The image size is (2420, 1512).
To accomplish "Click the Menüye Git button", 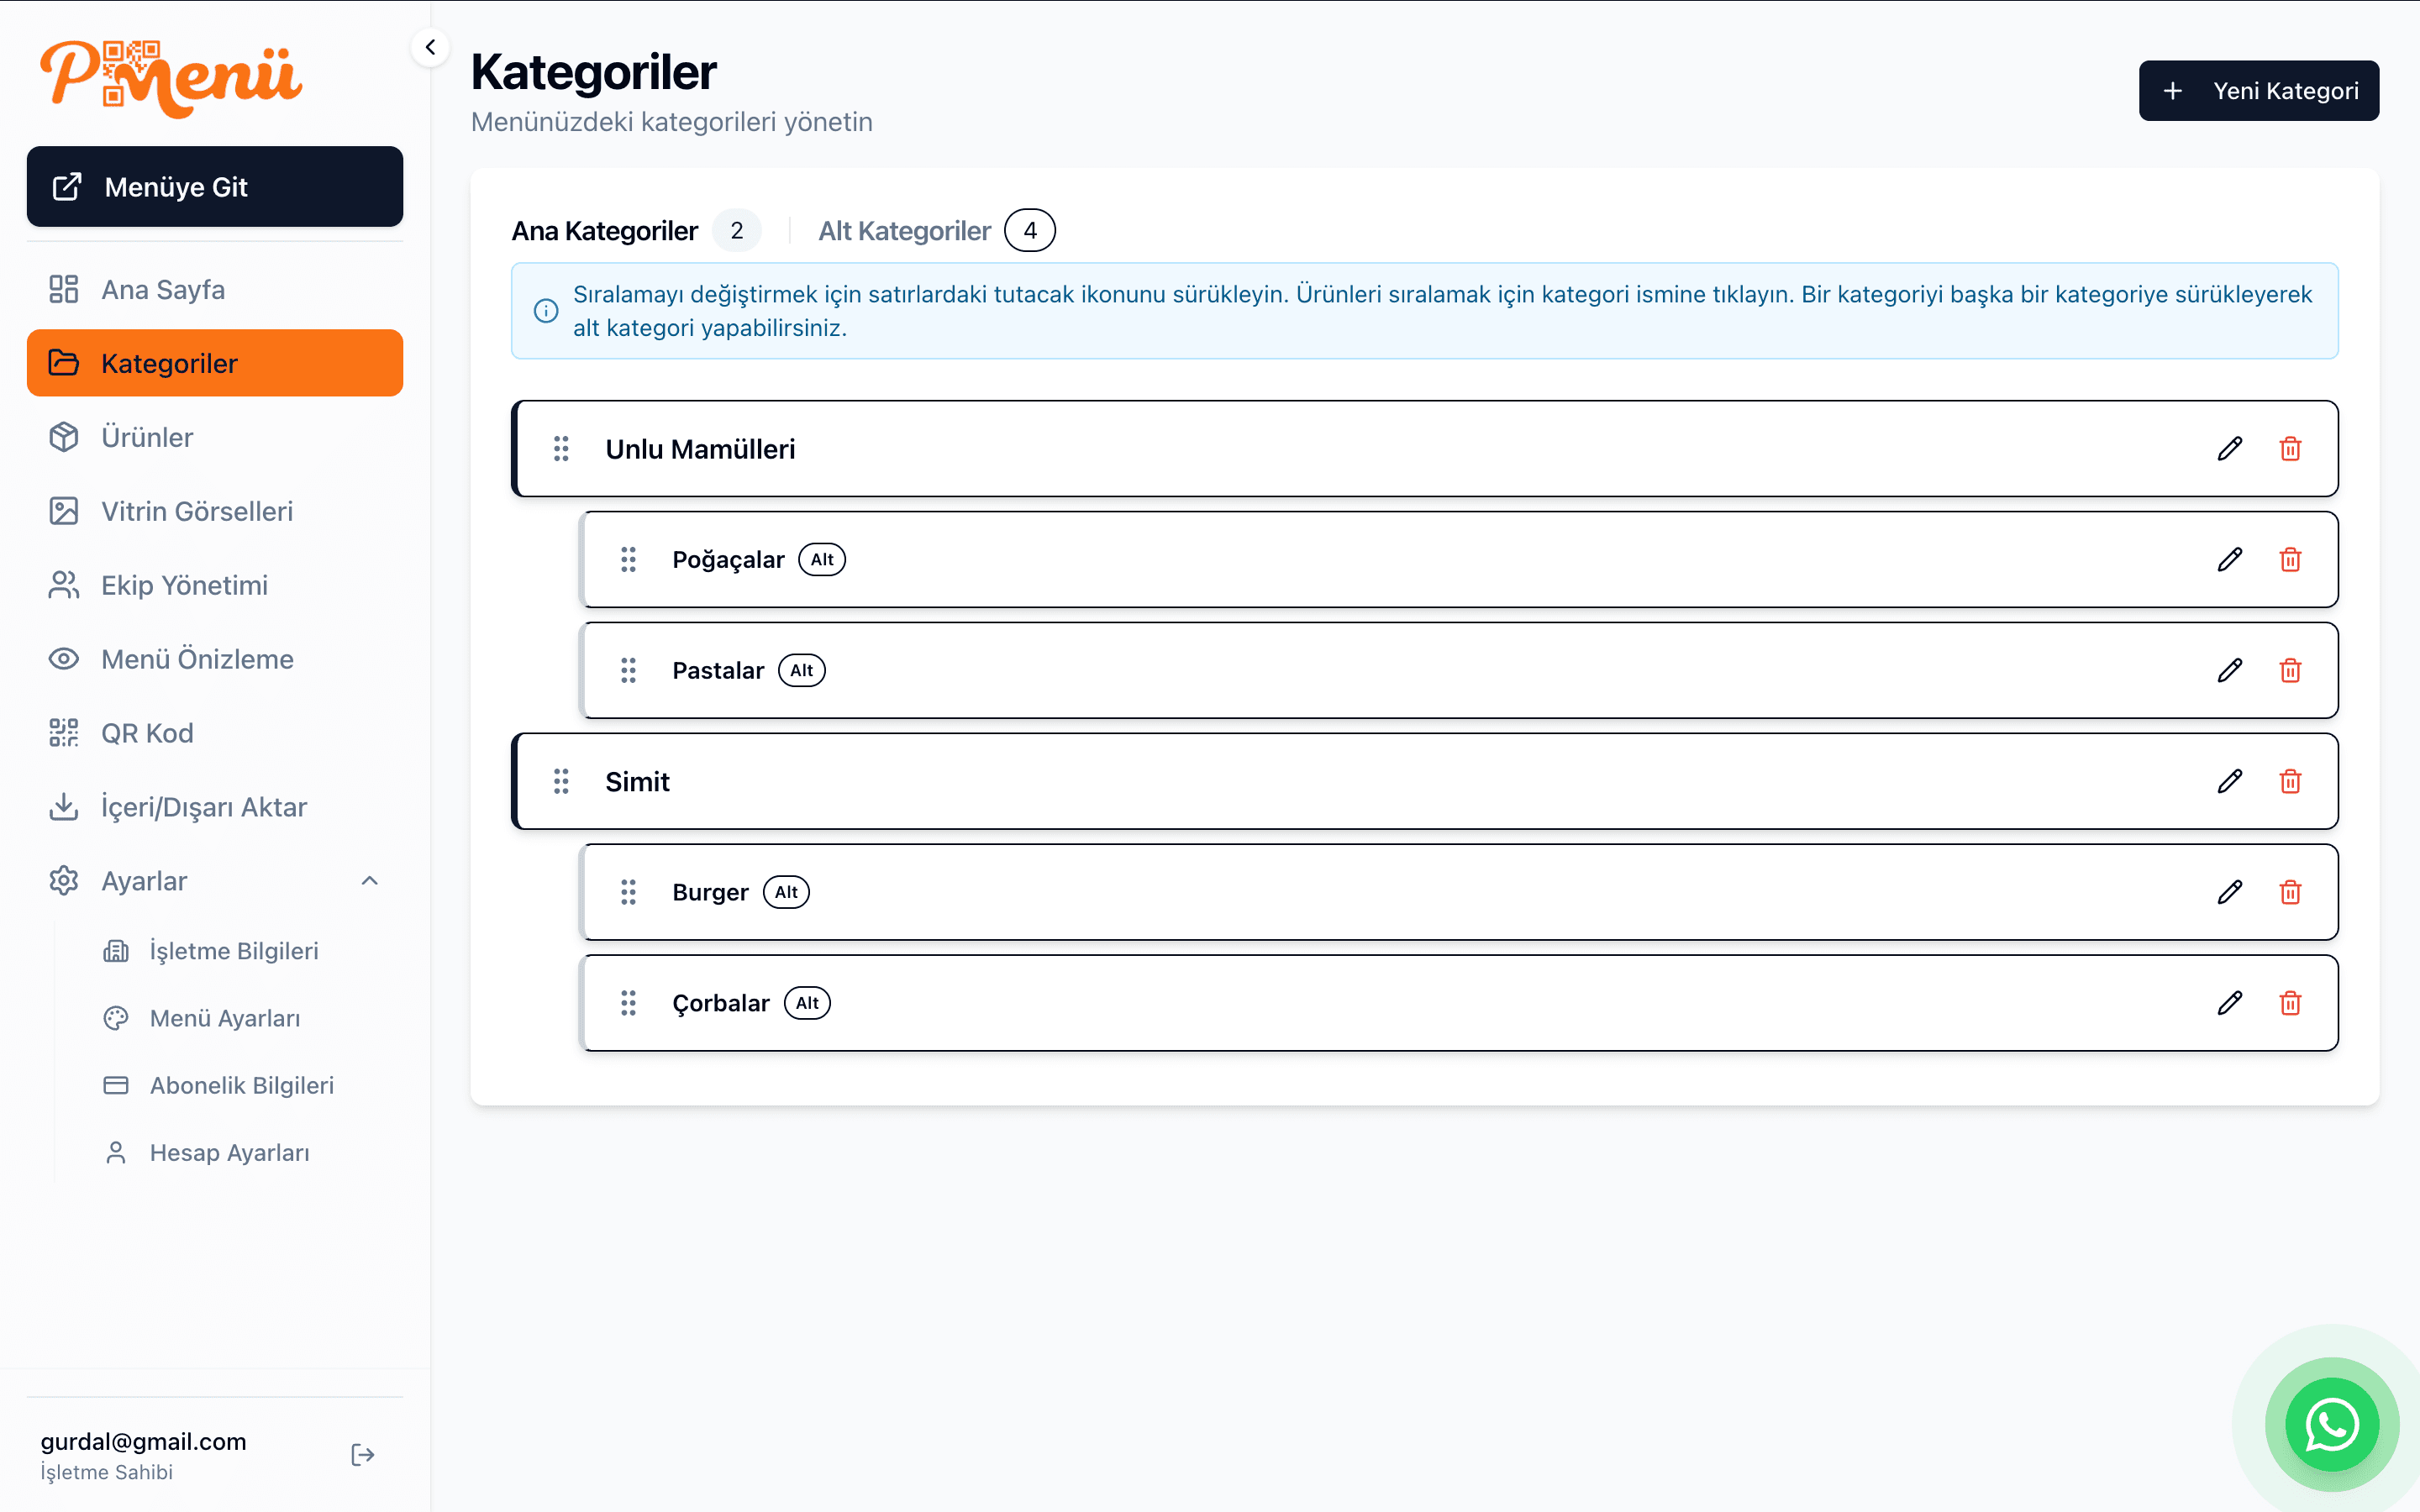I will [215, 187].
